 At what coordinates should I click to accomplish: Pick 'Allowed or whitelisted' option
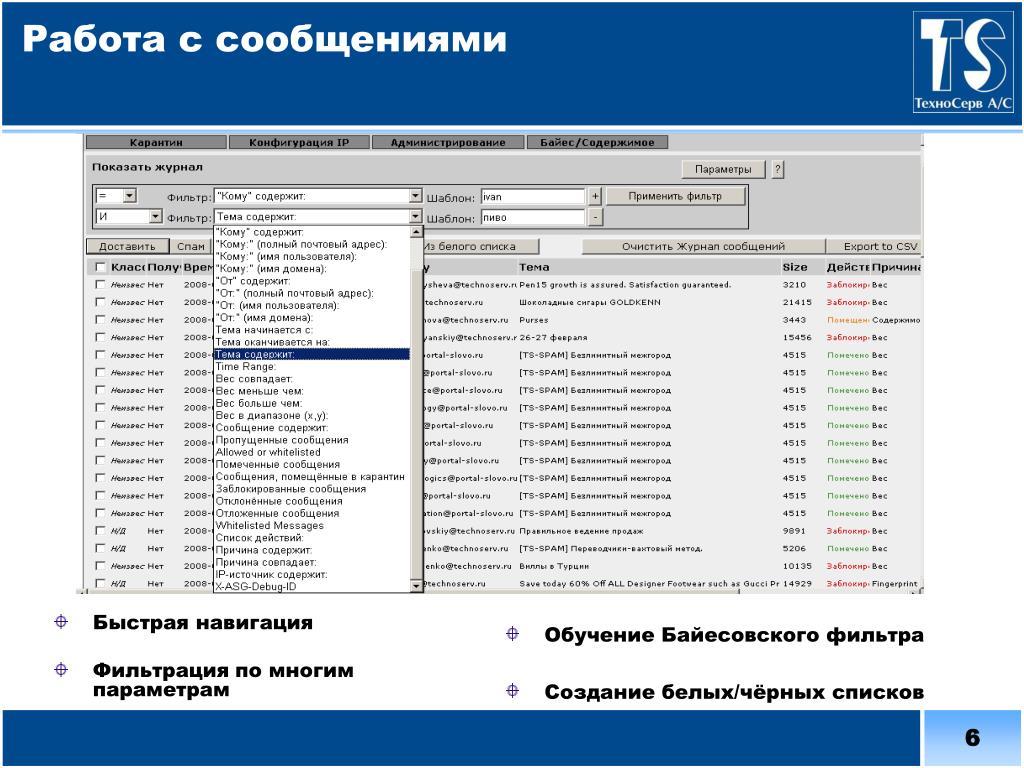tap(312, 452)
